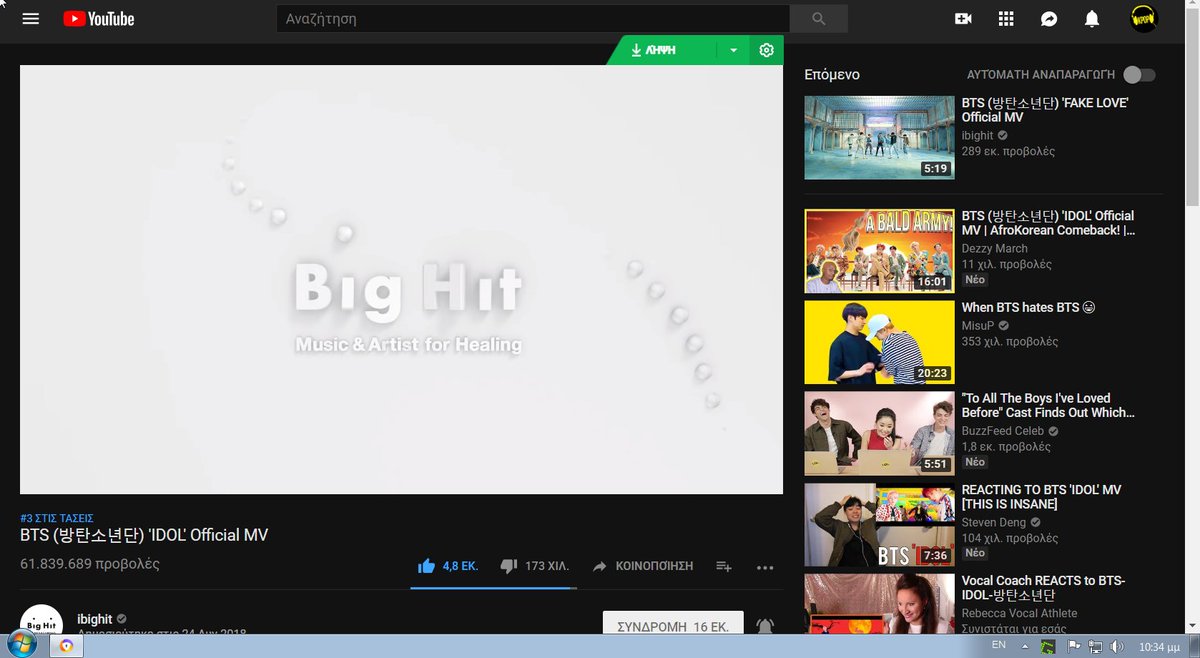Open "To All The Boys I've Loved Before" title
The width and height of the screenshot is (1200, 658).
1048,405
